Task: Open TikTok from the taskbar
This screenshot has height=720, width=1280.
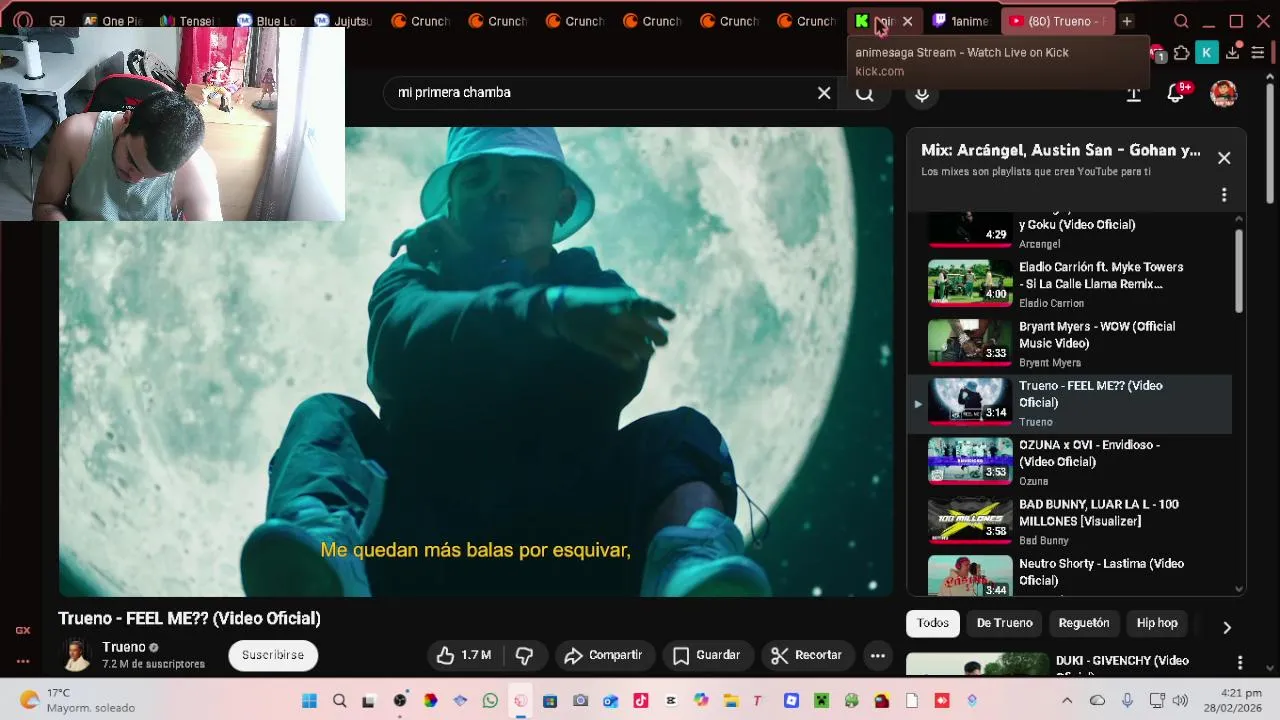Action: tap(641, 700)
